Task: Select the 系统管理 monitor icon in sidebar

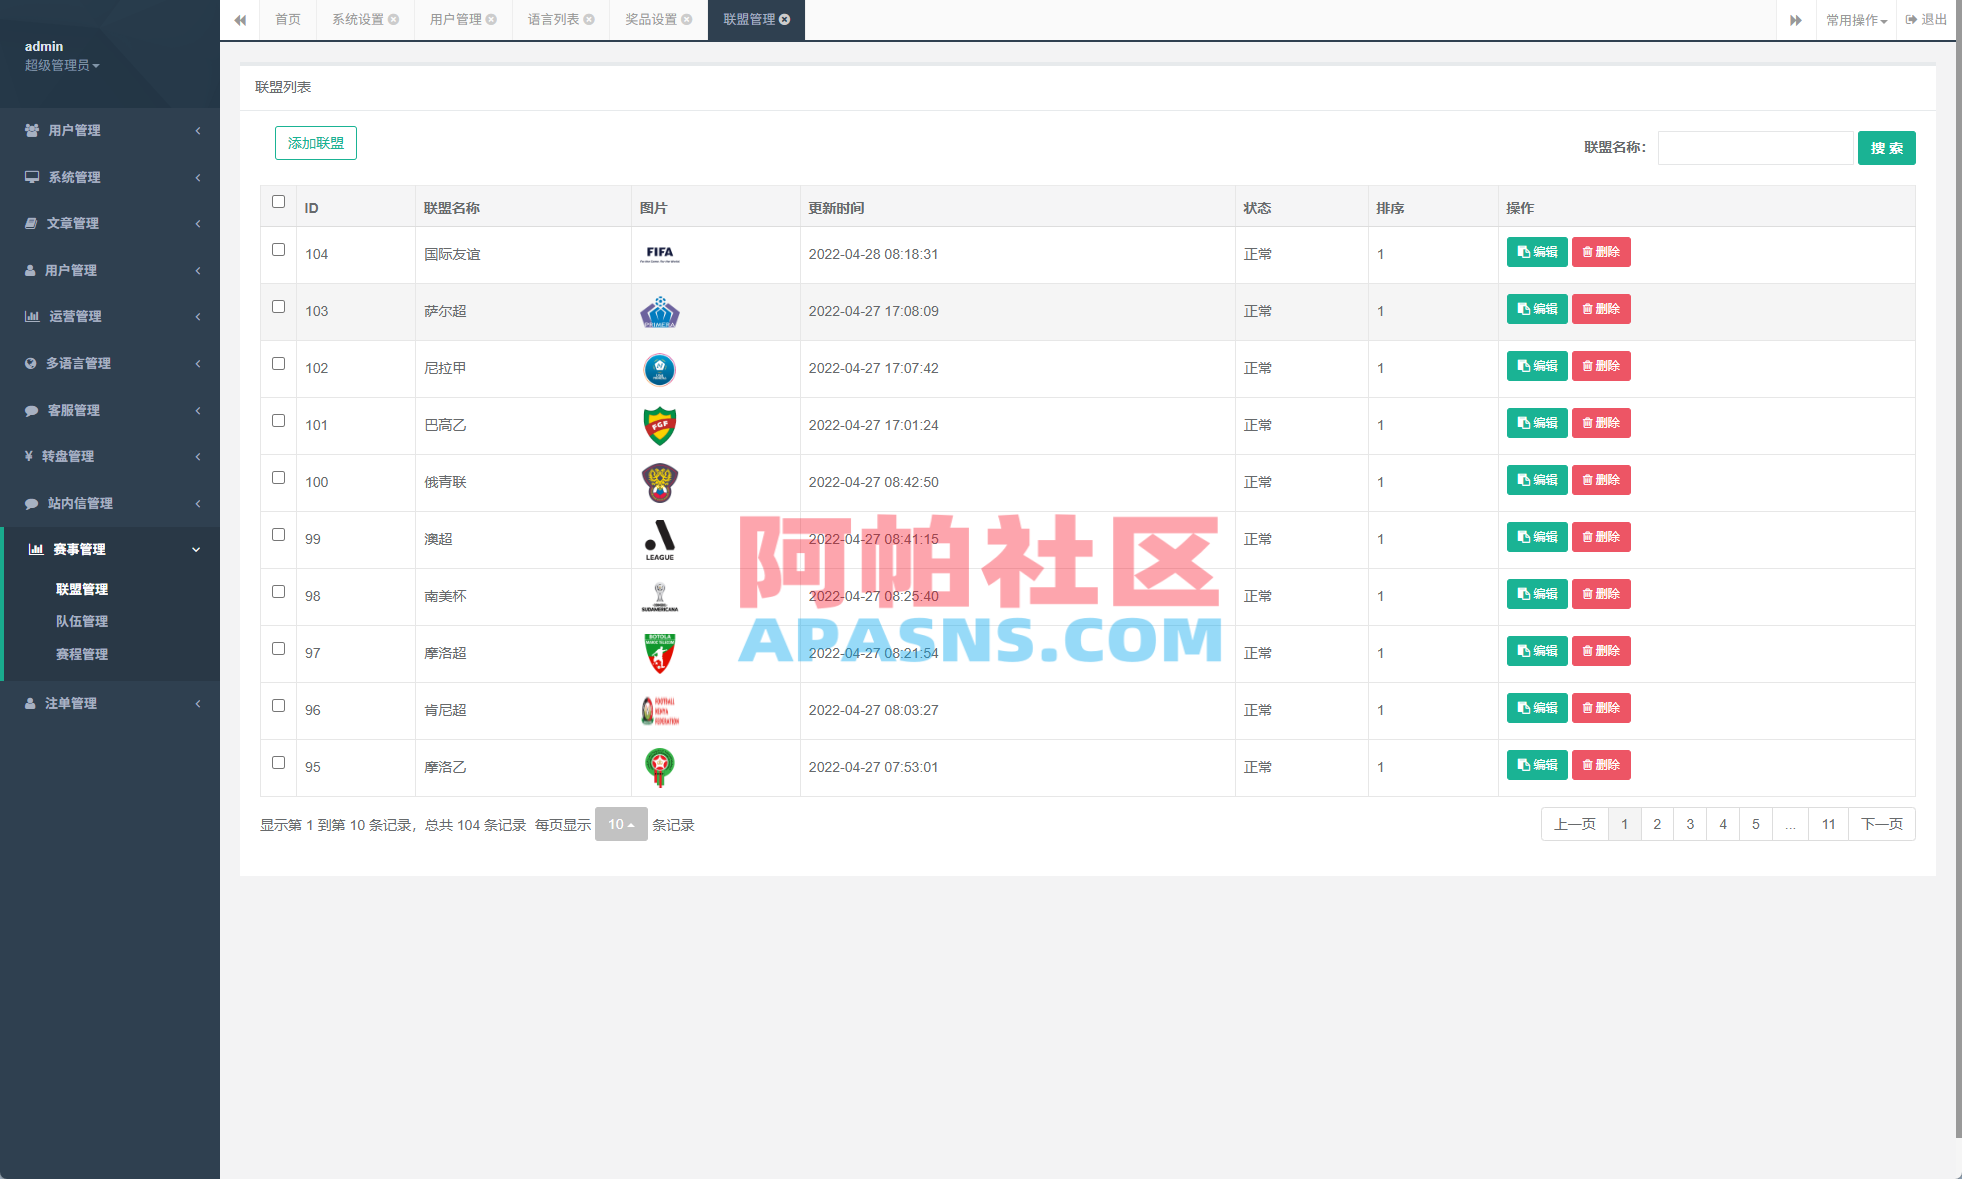Action: 30,177
